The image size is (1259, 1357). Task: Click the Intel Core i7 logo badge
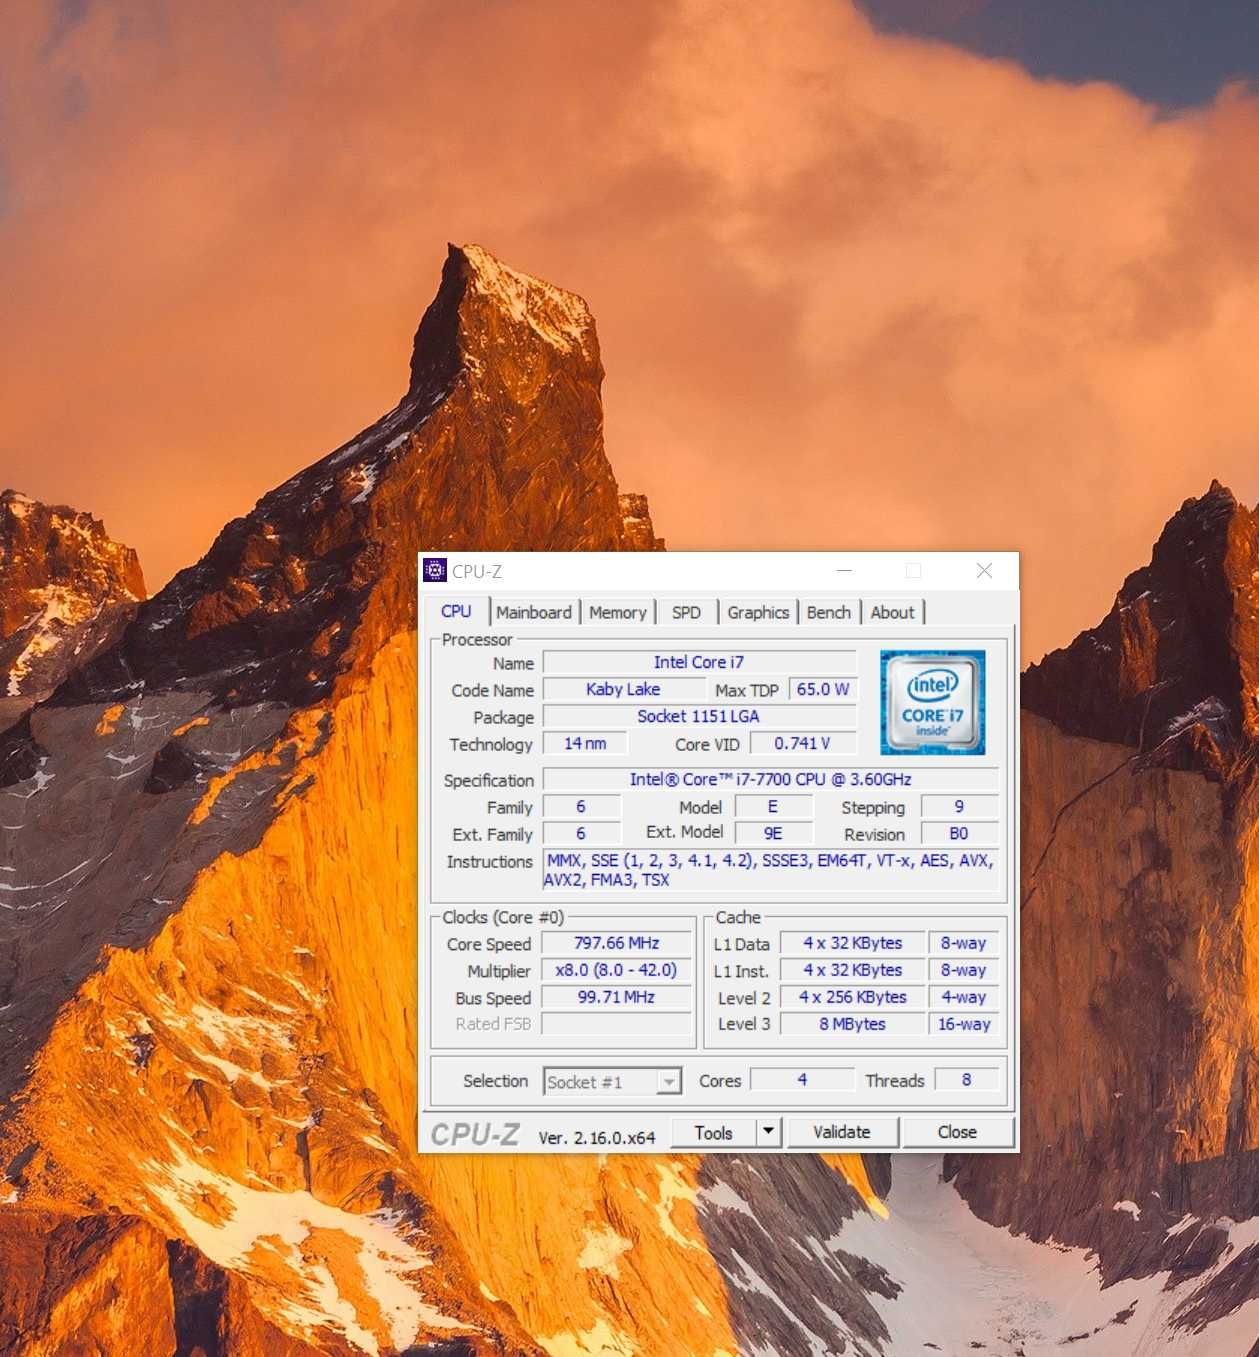pyautogui.click(x=932, y=703)
